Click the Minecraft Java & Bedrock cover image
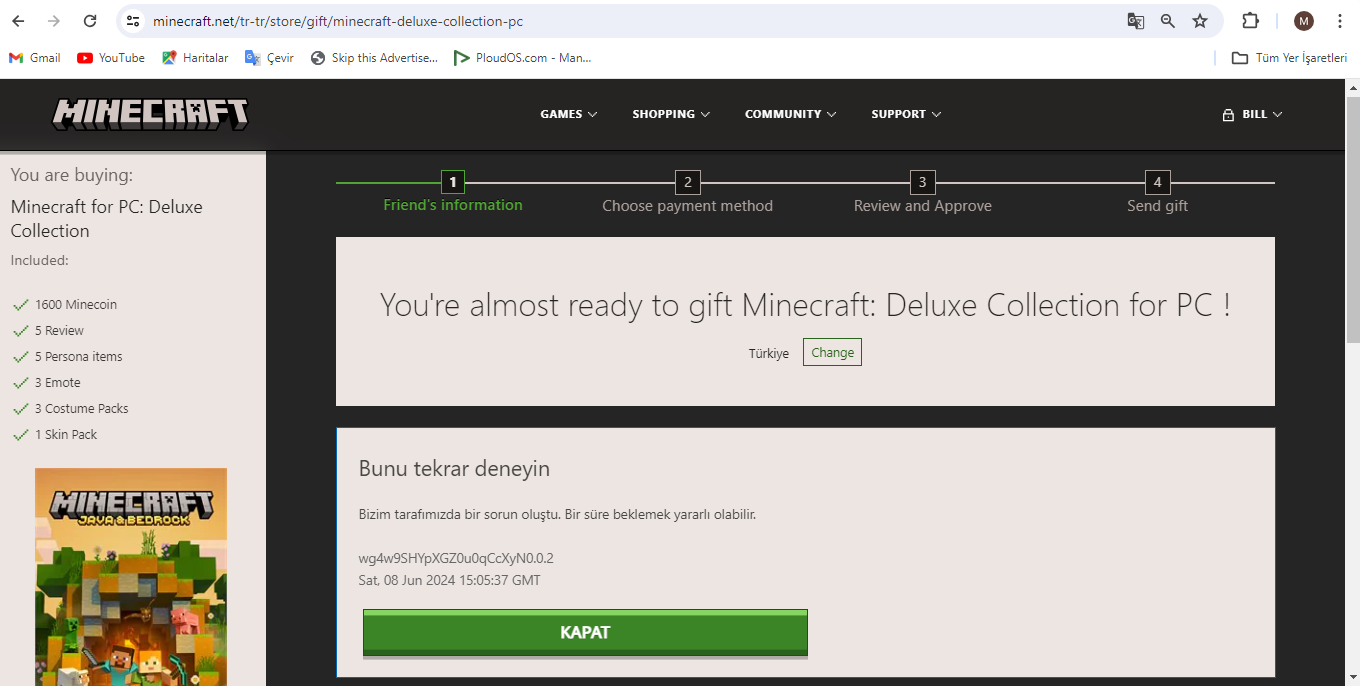Image resolution: width=1360 pixels, height=686 pixels. [x=131, y=577]
